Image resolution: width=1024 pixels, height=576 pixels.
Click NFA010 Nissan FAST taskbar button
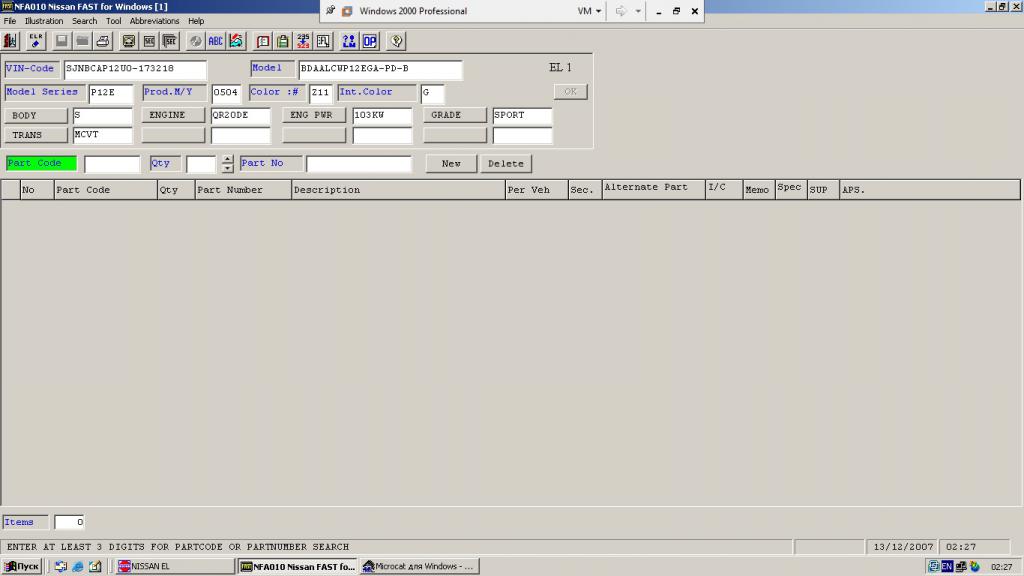(x=298, y=566)
